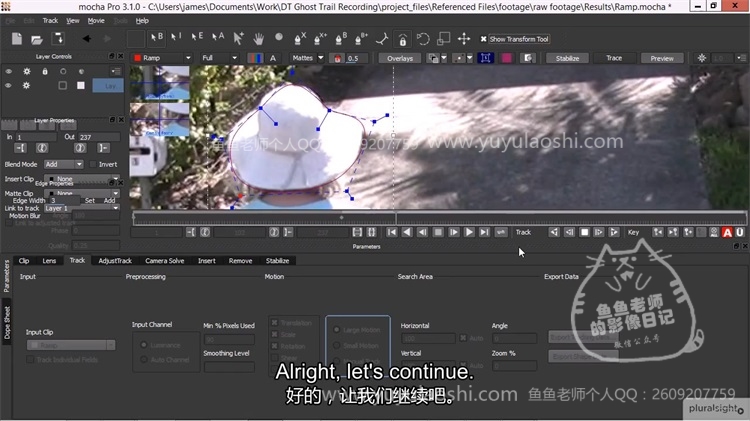
Task: Switch to the Remove tab
Action: (x=240, y=261)
